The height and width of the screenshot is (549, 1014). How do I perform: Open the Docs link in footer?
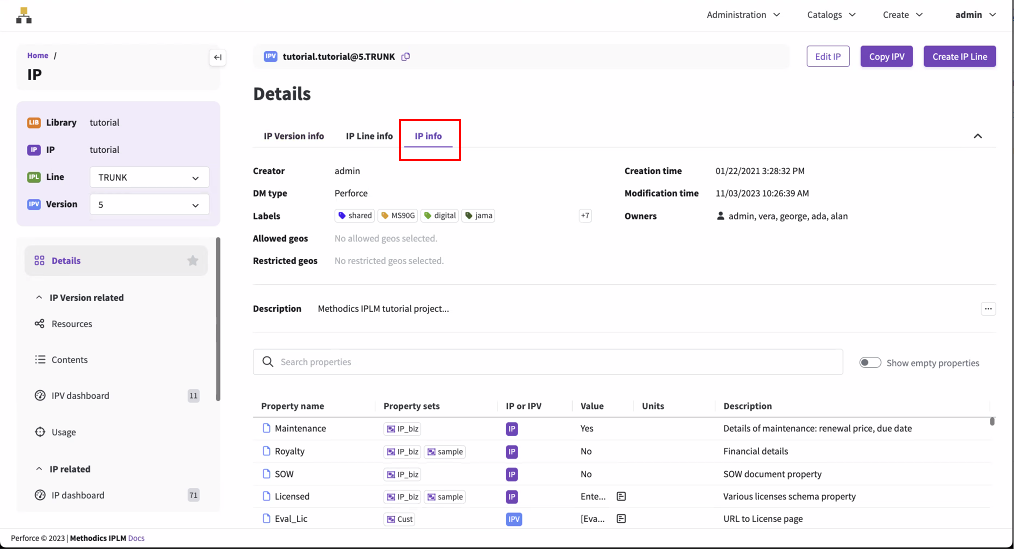pyautogui.click(x=136, y=538)
